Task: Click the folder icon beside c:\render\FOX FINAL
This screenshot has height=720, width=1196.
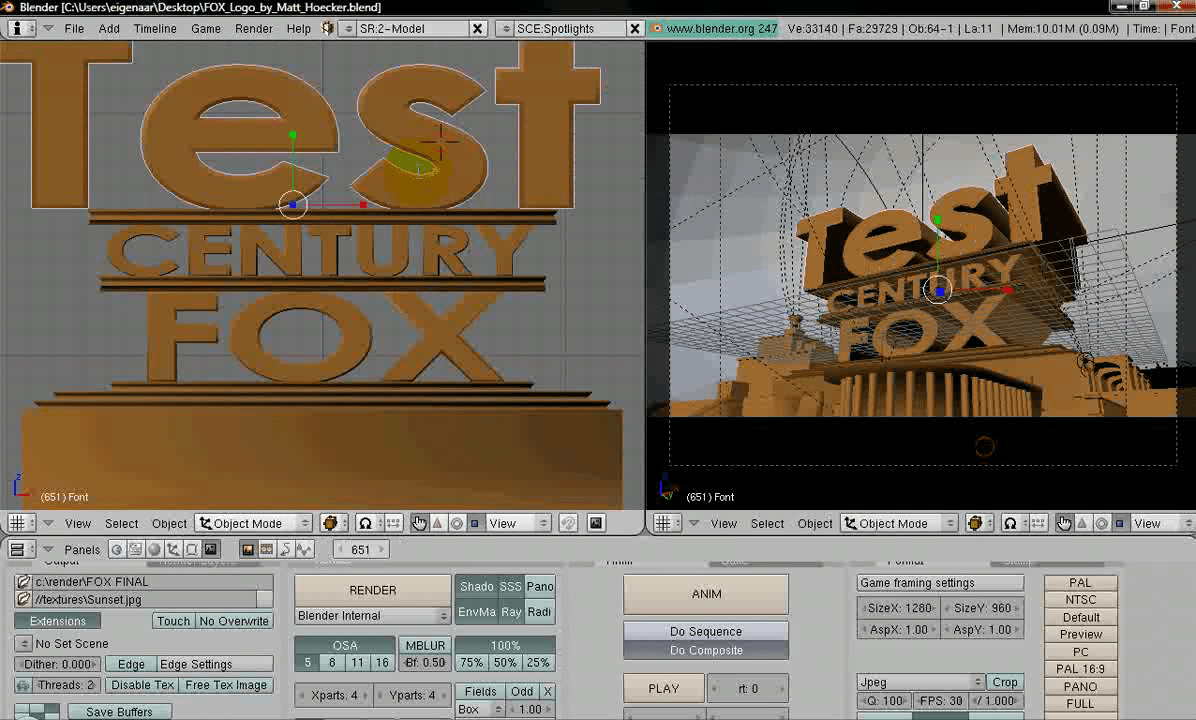Action: [x=24, y=581]
